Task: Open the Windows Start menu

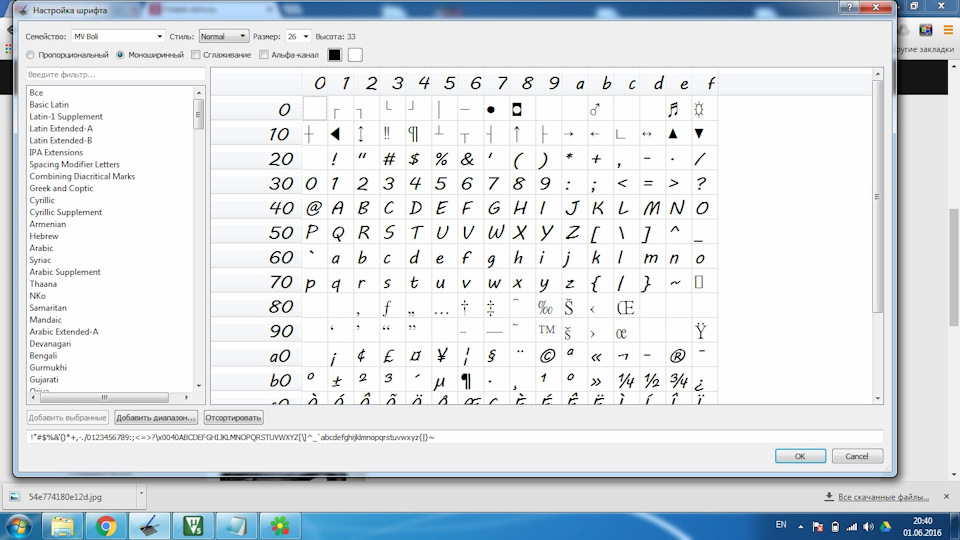Action: pyautogui.click(x=18, y=527)
